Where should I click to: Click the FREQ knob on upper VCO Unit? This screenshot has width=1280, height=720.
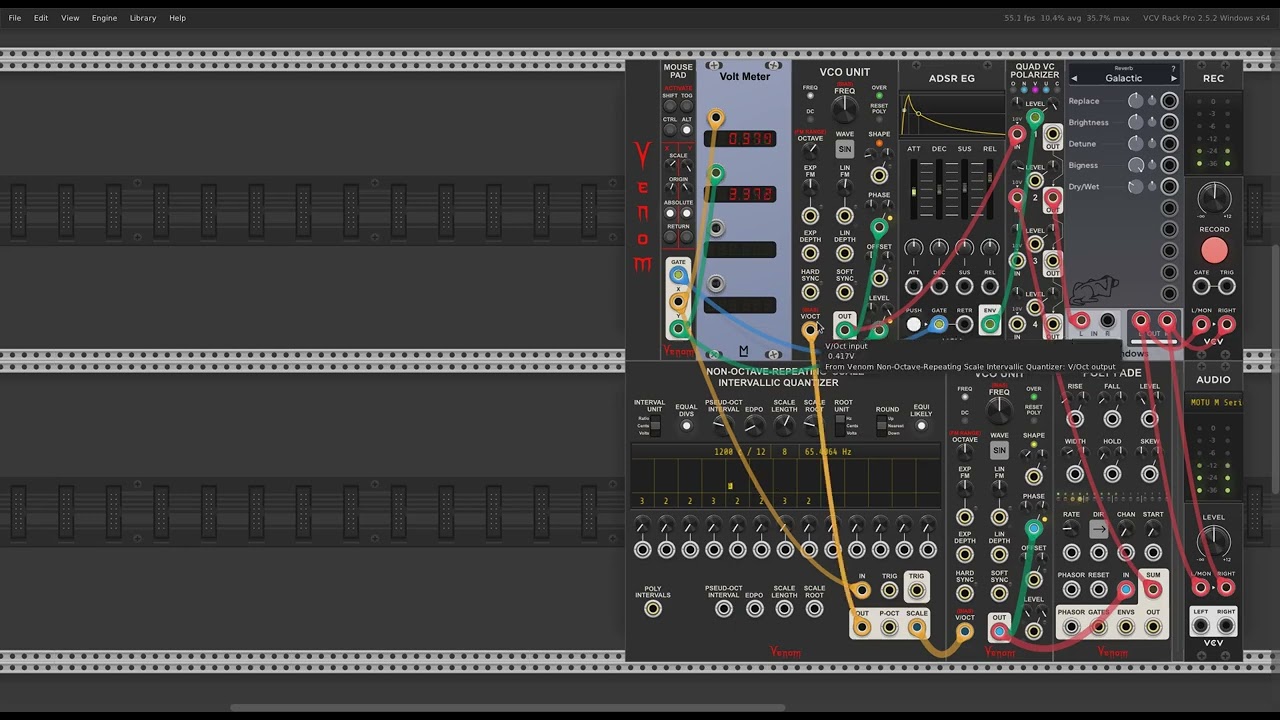click(845, 110)
